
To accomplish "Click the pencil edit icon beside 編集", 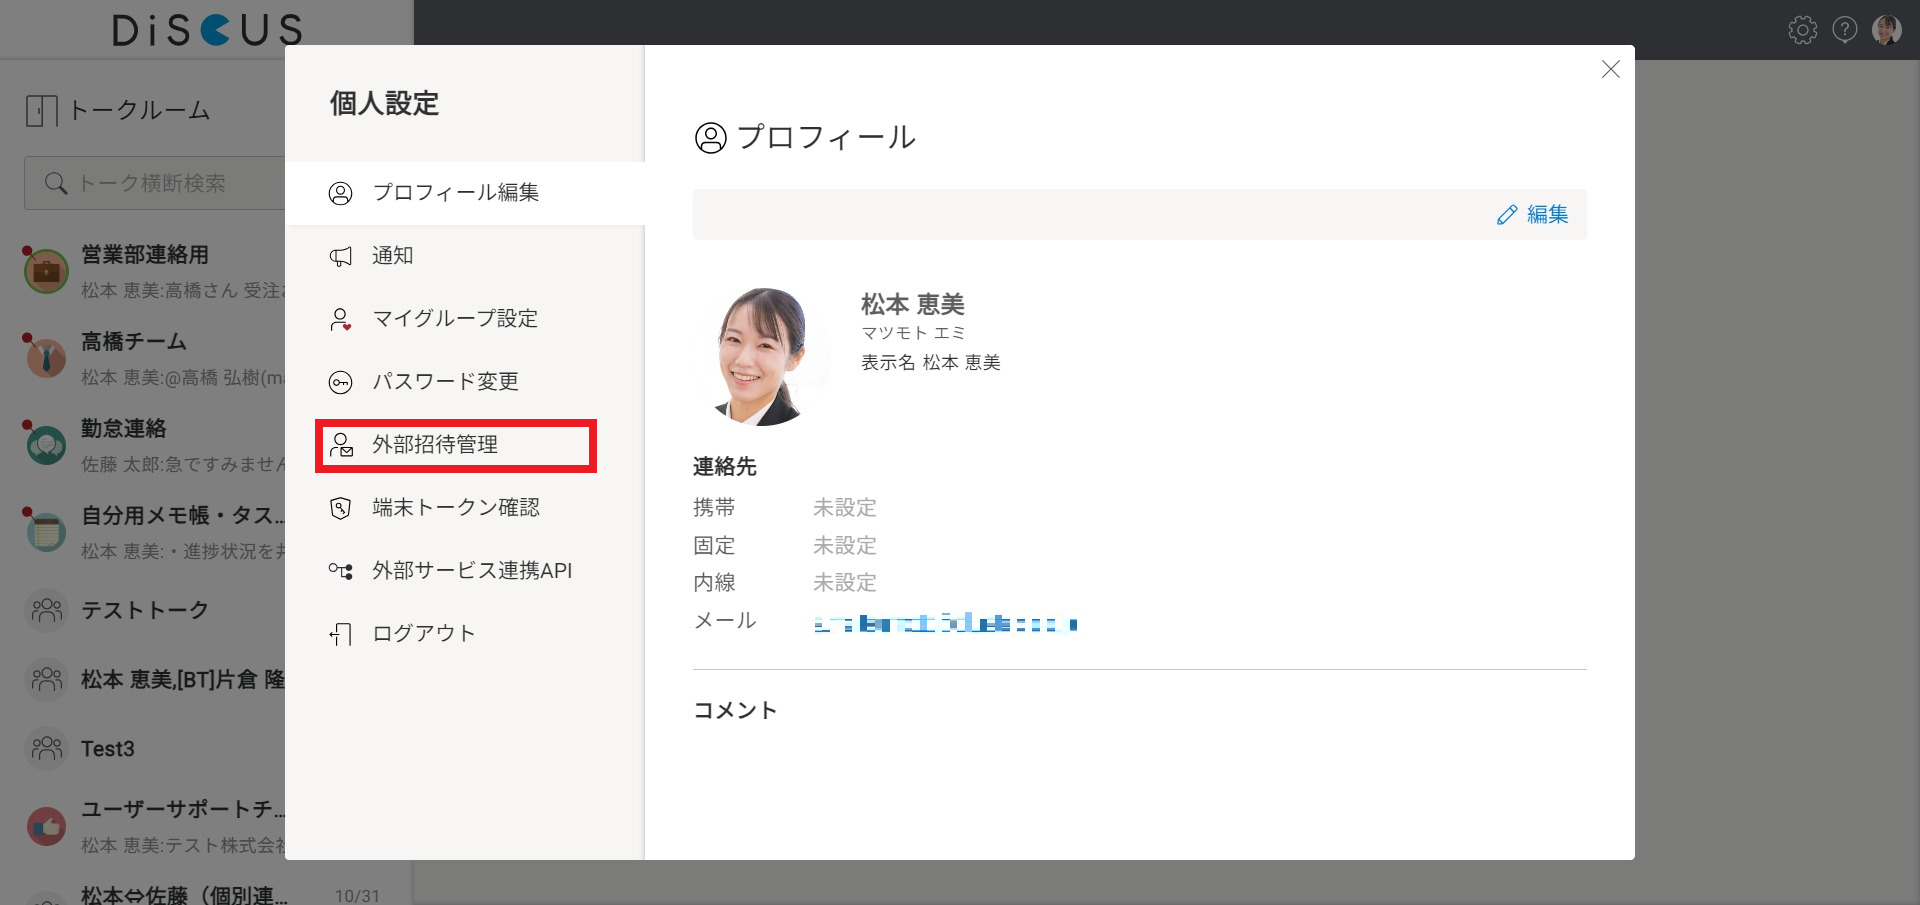I will (x=1507, y=215).
